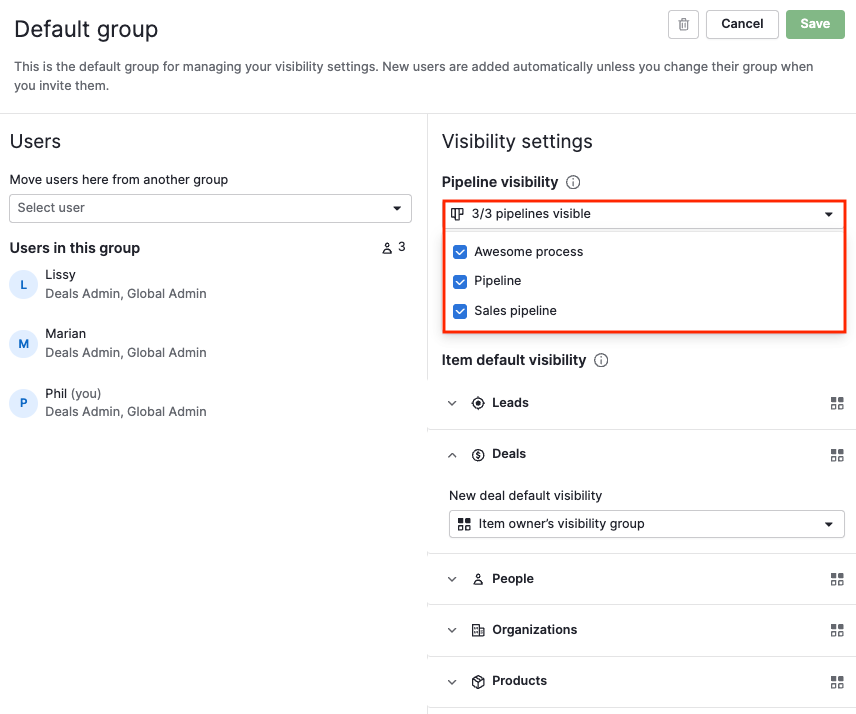
Task: Uncheck the Sales pipeline checkbox
Action: click(x=460, y=311)
